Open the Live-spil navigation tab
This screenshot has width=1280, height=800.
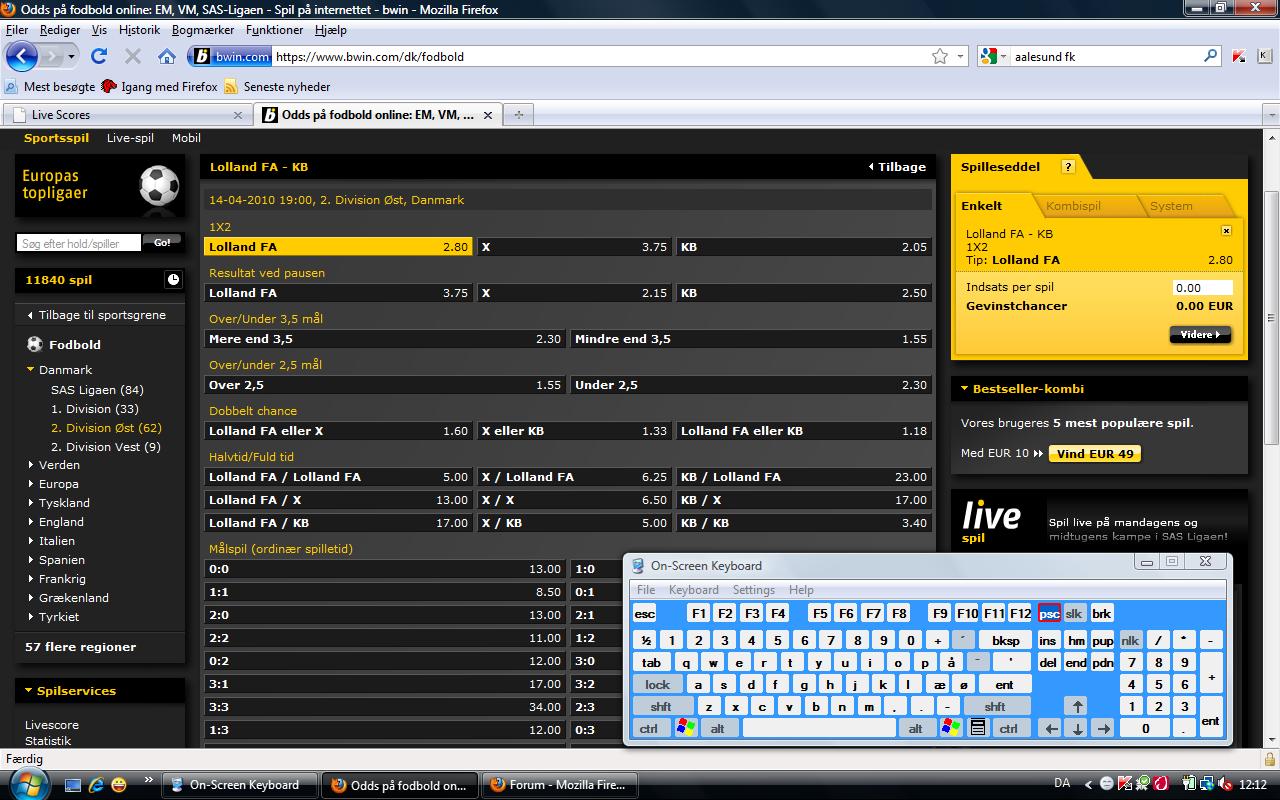pyautogui.click(x=130, y=138)
